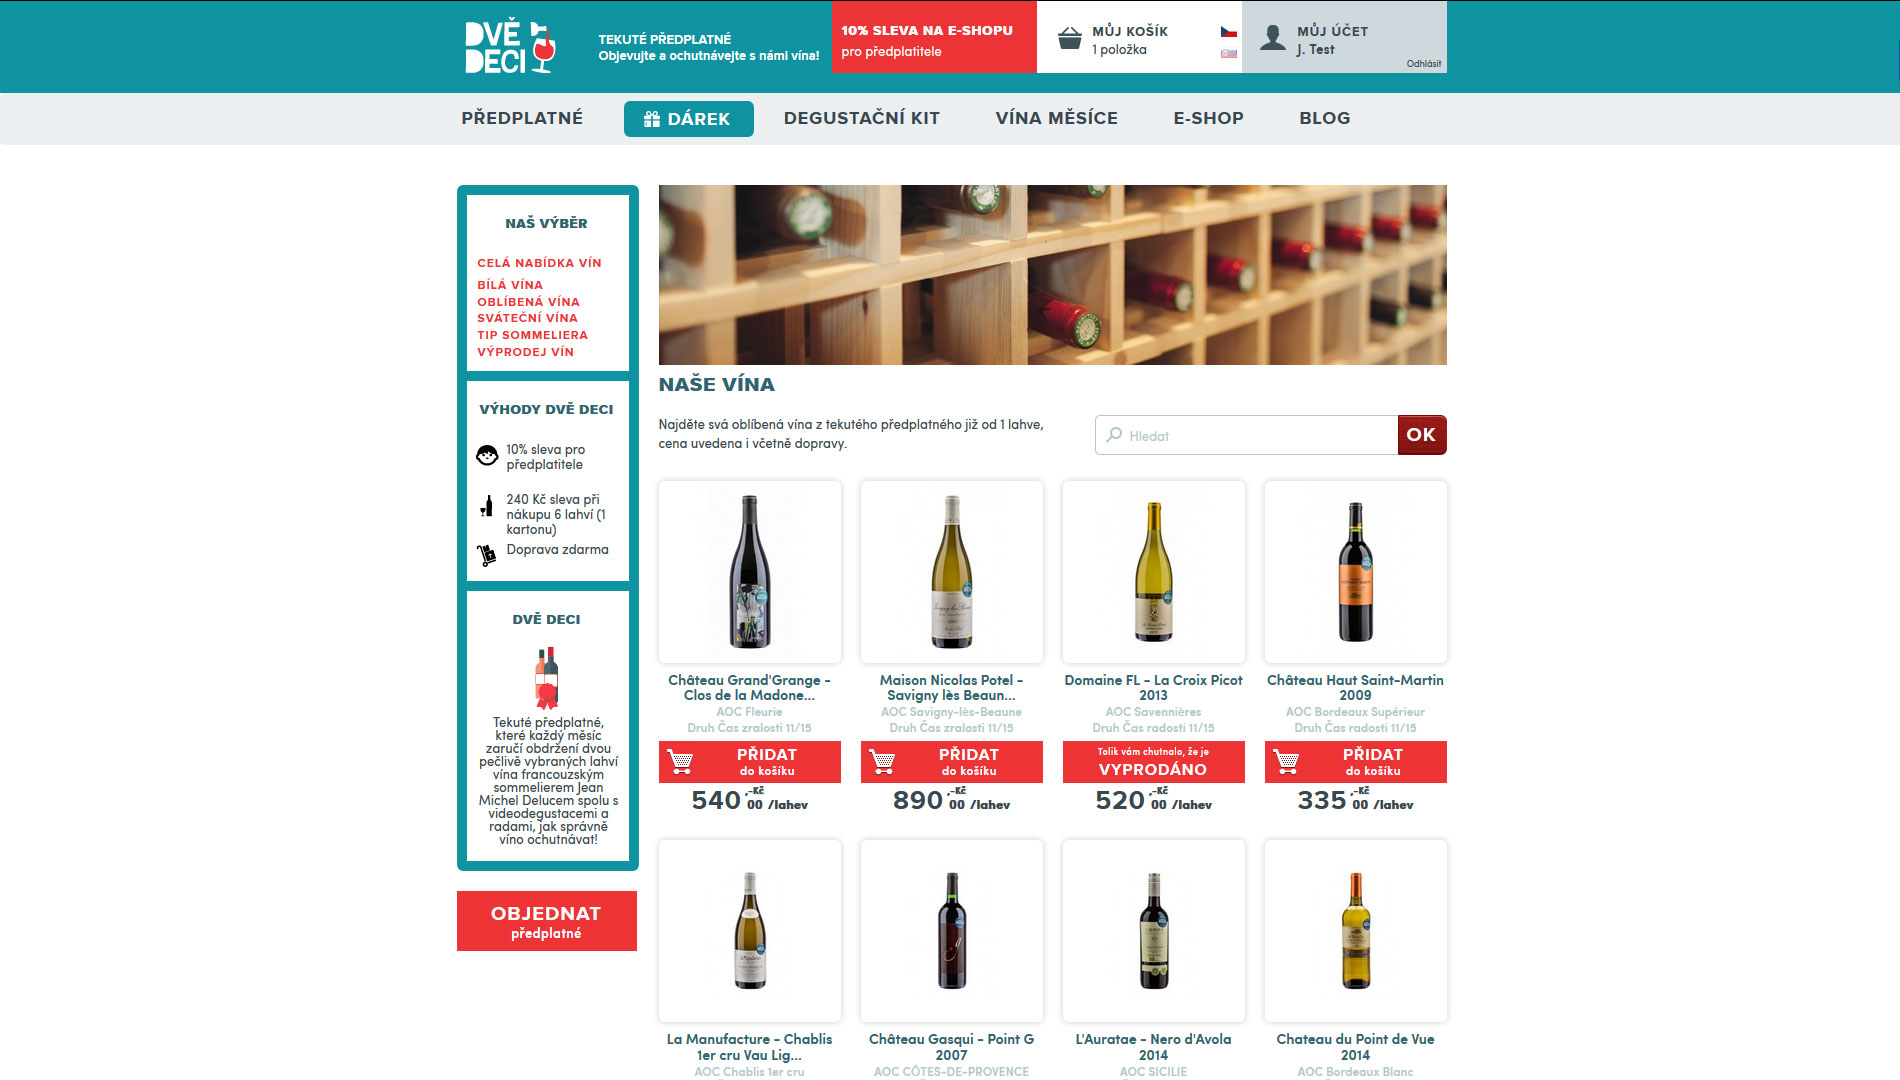Screen dimensions: 1900x1080
Task: Select Bílá vína category
Action: click(x=510, y=285)
